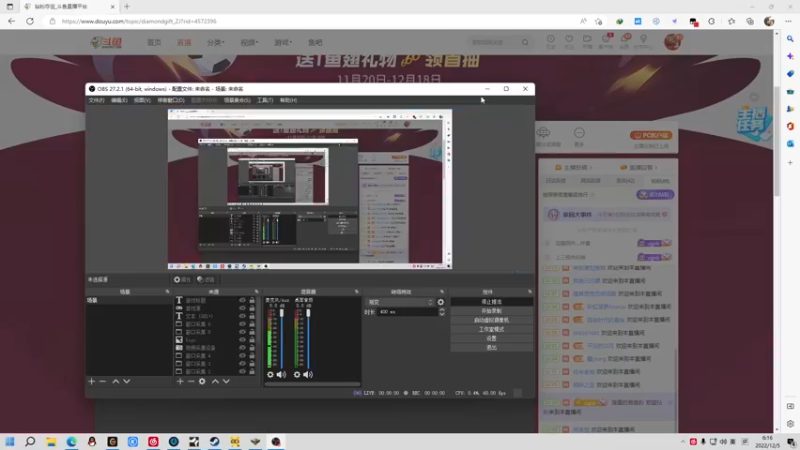The width and height of the screenshot is (800, 450).
Task: Pop out the Scenes dock icon
Action: coord(167,292)
